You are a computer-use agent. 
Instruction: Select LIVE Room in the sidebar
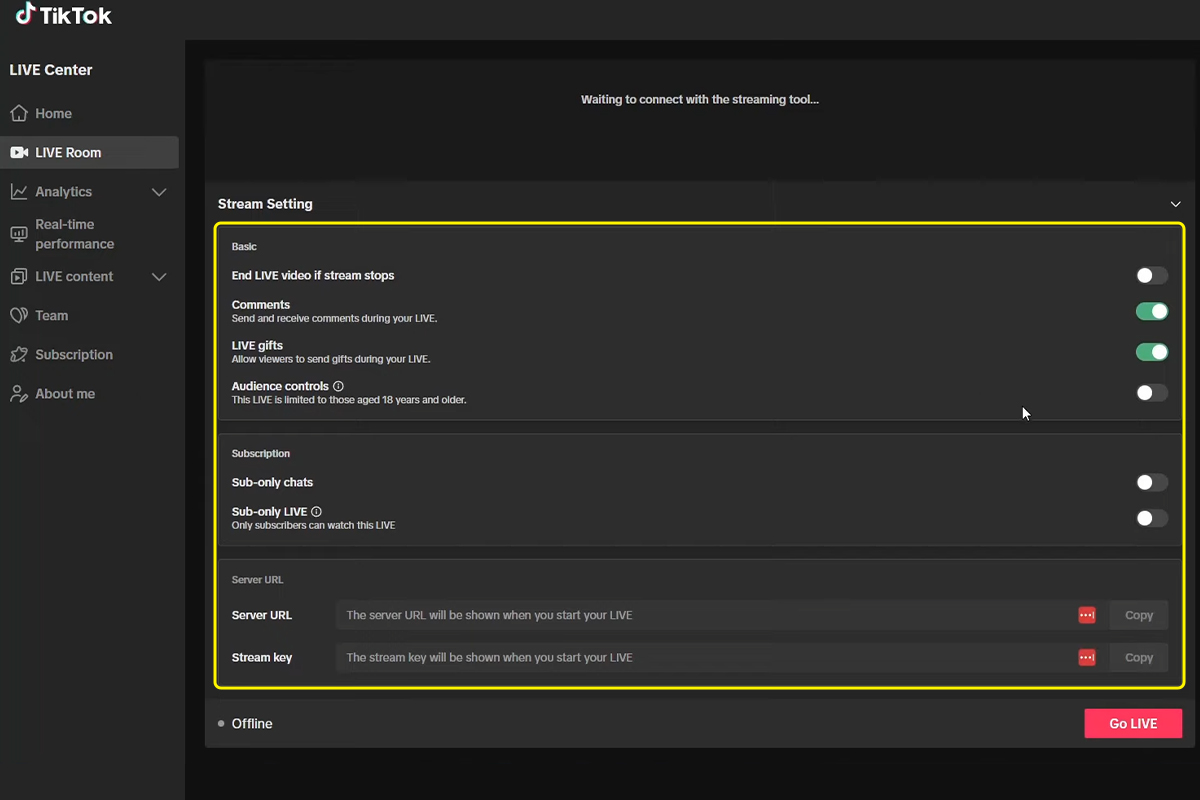[90, 153]
